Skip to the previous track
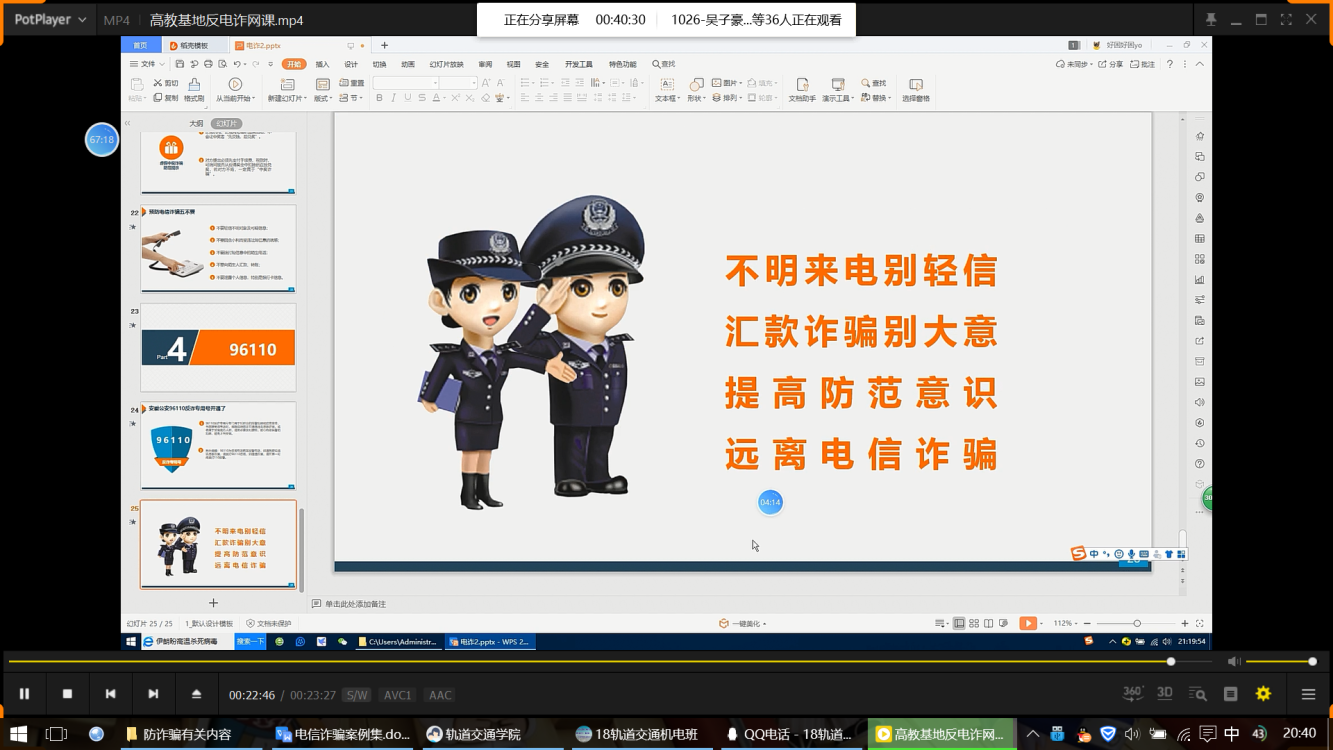This screenshot has width=1333, height=750. pyautogui.click(x=110, y=694)
